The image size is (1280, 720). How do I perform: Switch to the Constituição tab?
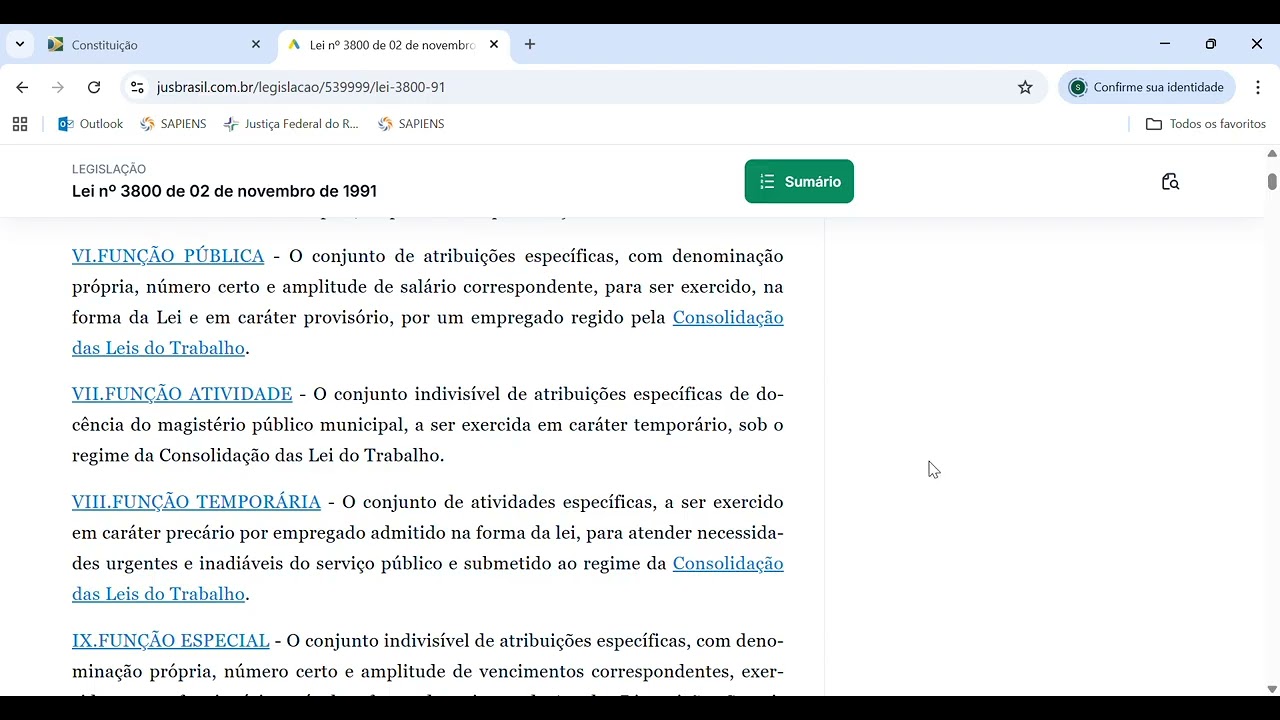[x=155, y=45]
